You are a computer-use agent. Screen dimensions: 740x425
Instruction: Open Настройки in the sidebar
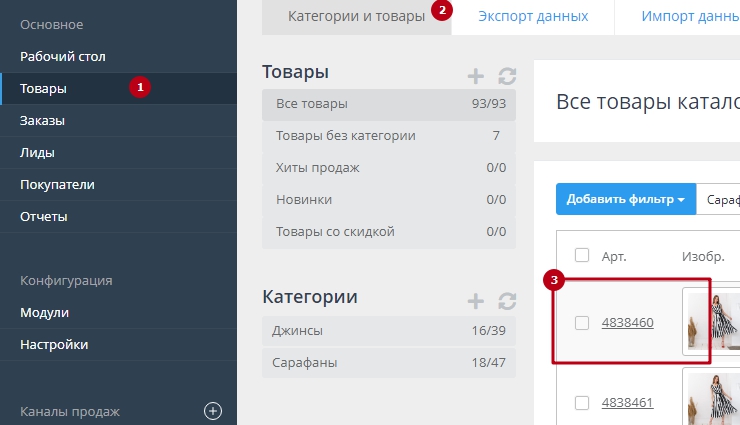pos(54,345)
